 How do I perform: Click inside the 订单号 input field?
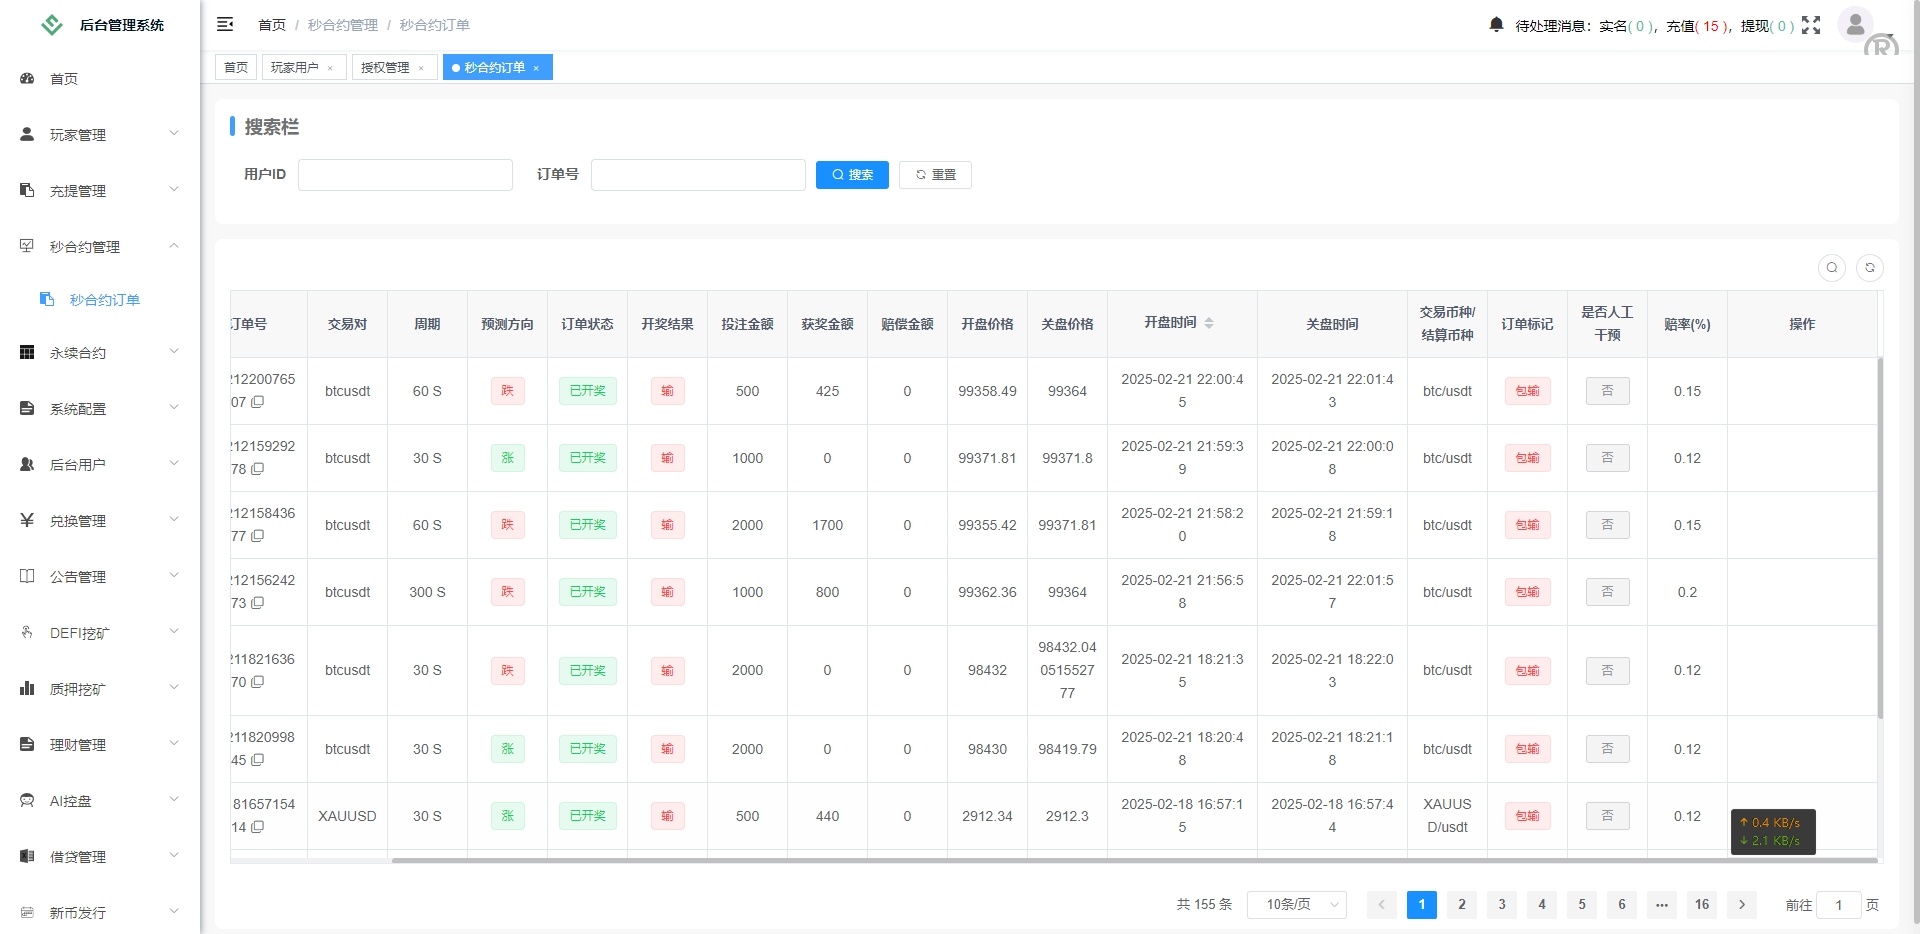click(698, 174)
